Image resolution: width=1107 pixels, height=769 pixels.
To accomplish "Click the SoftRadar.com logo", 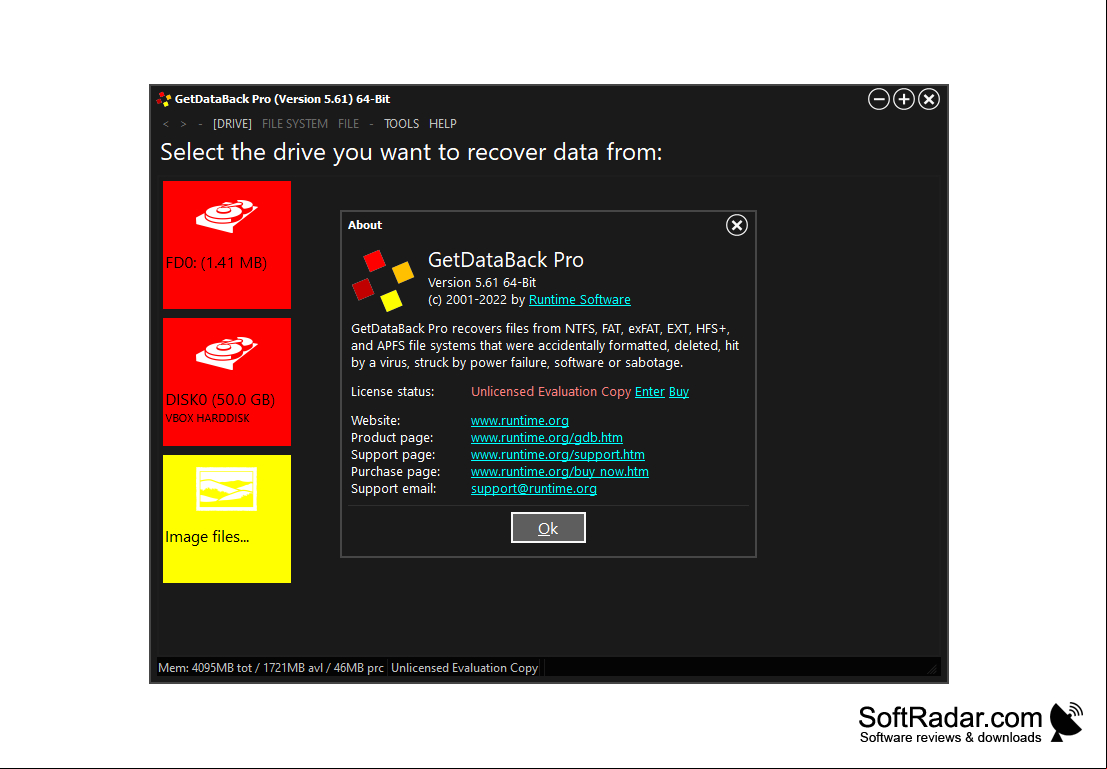I will click(x=971, y=722).
